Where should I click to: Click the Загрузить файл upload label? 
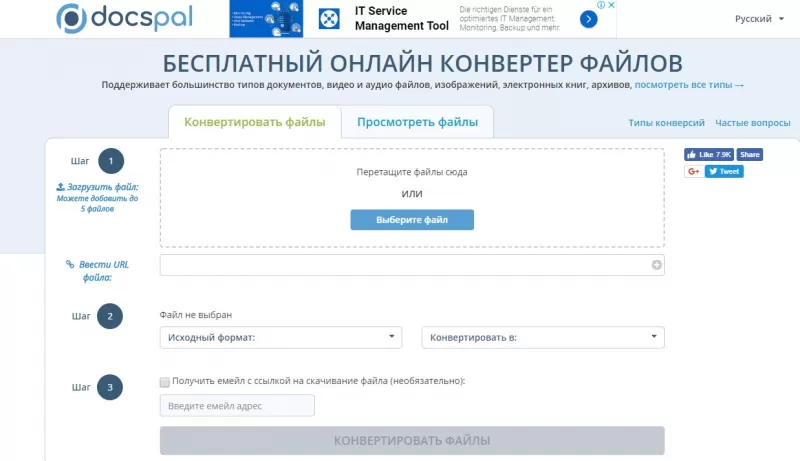[97, 187]
